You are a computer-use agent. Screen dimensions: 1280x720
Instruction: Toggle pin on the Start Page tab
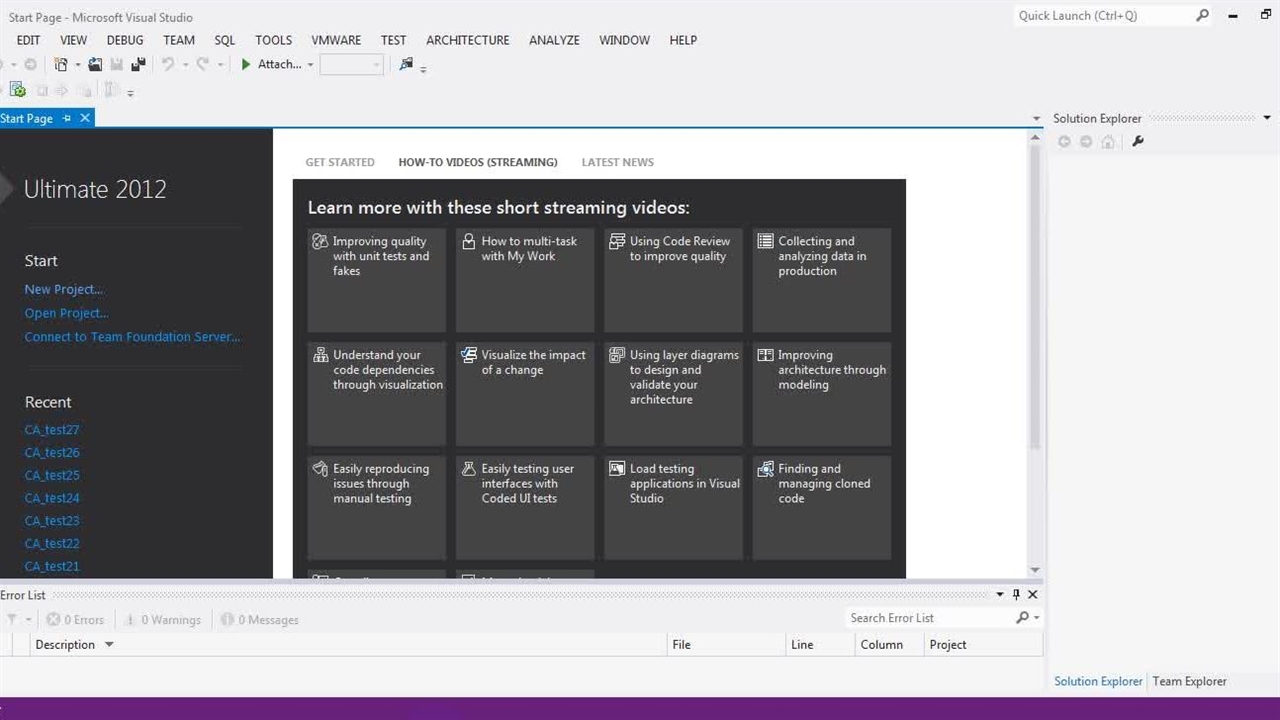pos(67,118)
